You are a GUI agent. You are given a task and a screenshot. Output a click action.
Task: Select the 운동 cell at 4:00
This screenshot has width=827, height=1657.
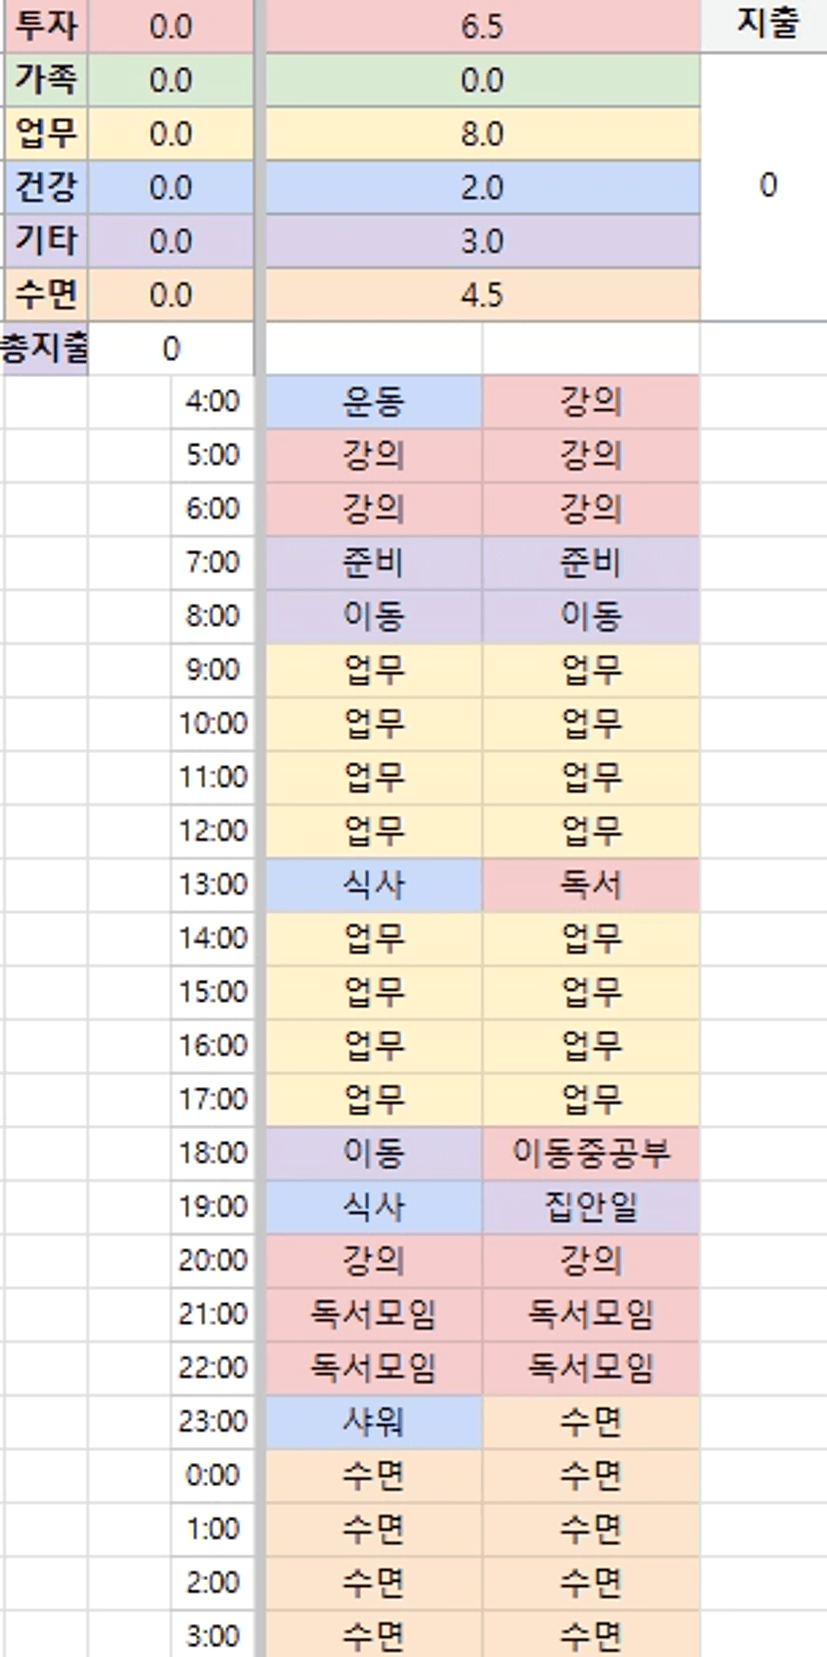pos(373,402)
